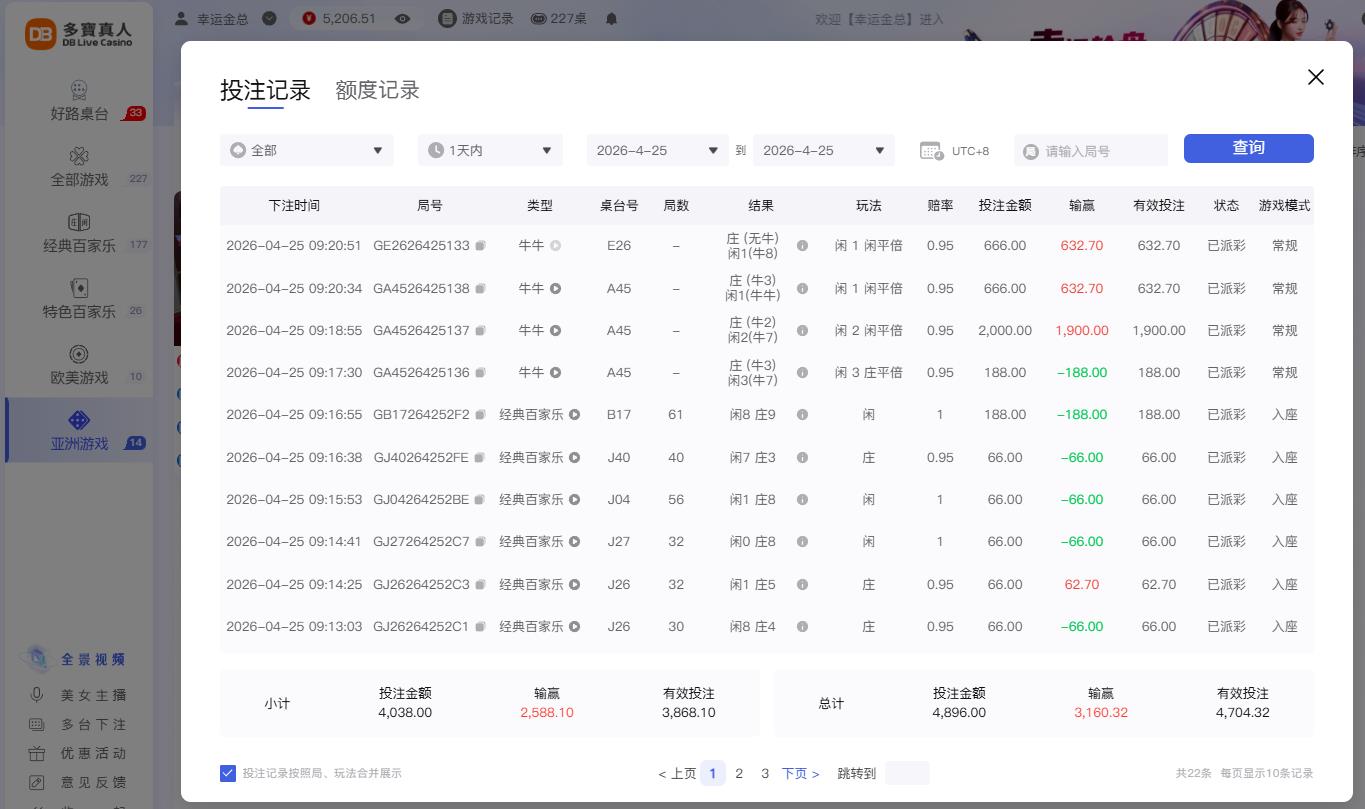The image size is (1365, 809).
Task: Open 全景视频 panoramic video
Action: click(78, 659)
